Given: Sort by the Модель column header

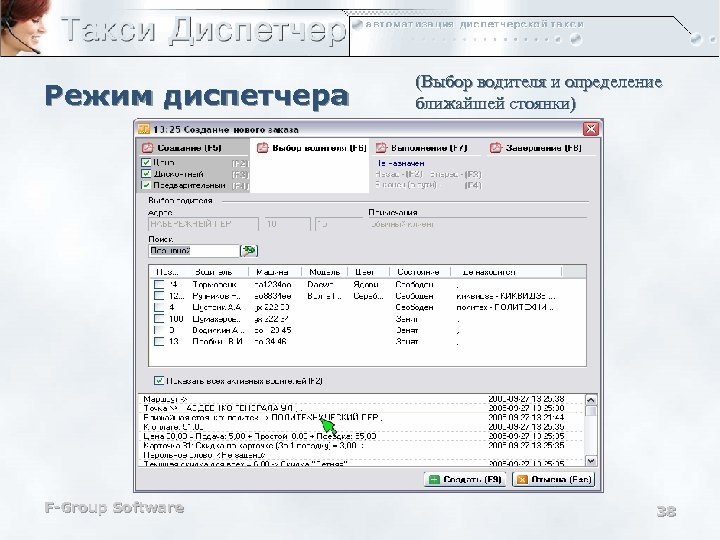Looking at the screenshot, I should click(x=324, y=272).
